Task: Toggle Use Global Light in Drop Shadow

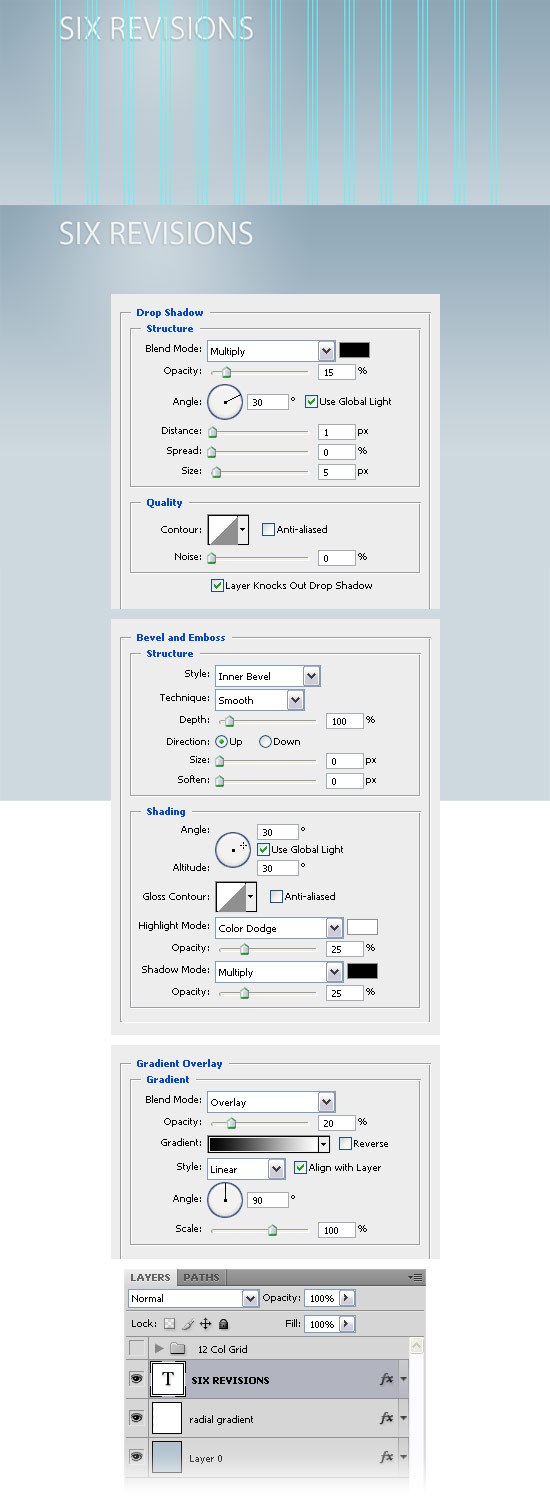Action: point(312,401)
